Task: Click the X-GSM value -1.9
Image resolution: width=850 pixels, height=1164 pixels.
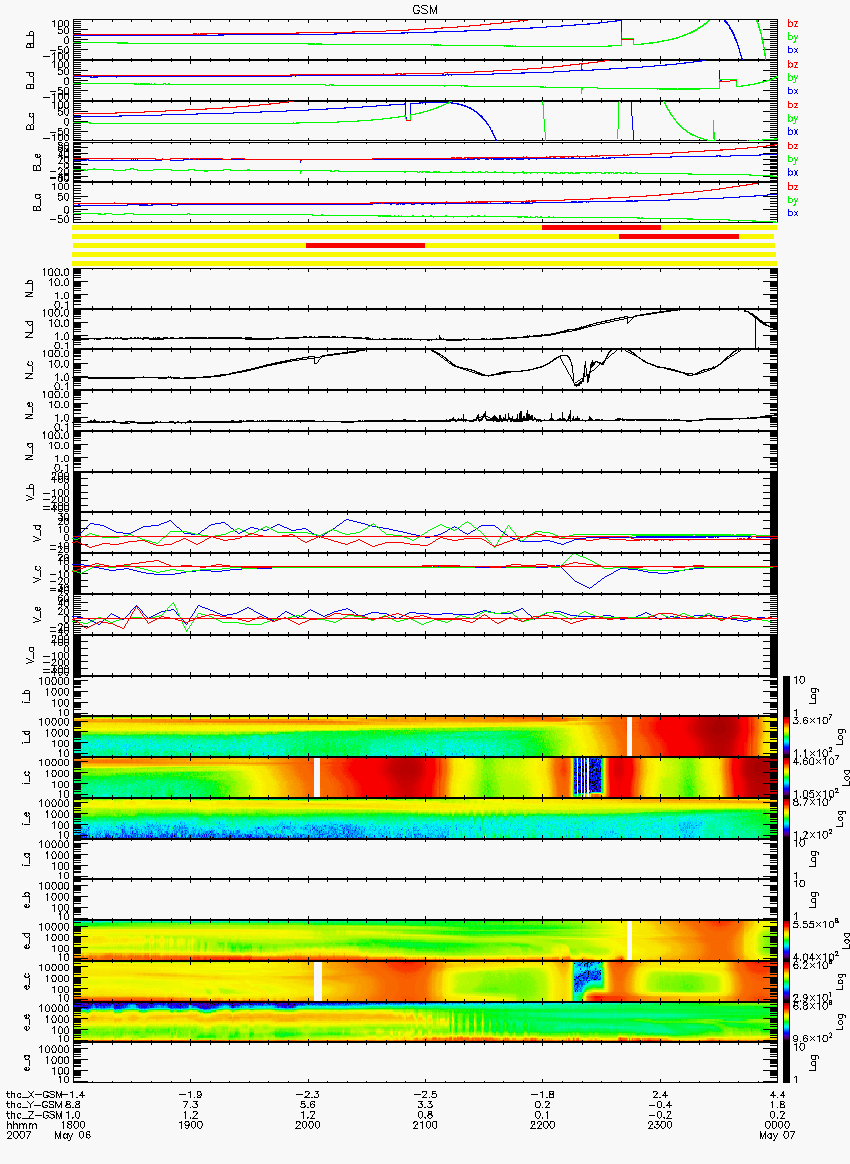Action: [191, 1095]
